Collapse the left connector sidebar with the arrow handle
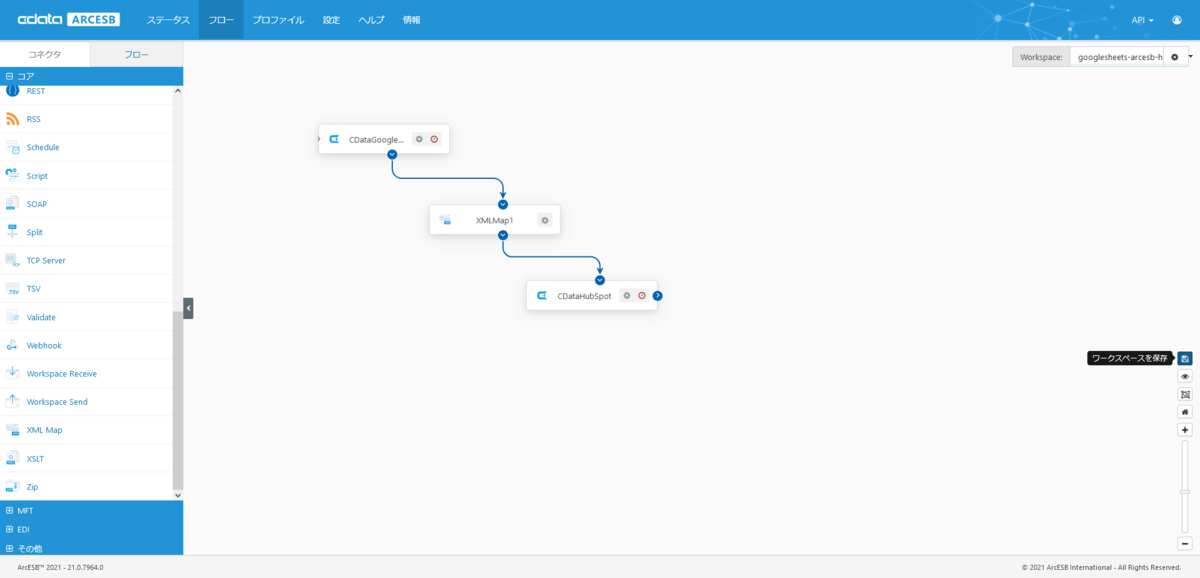1200x578 pixels. 188,308
